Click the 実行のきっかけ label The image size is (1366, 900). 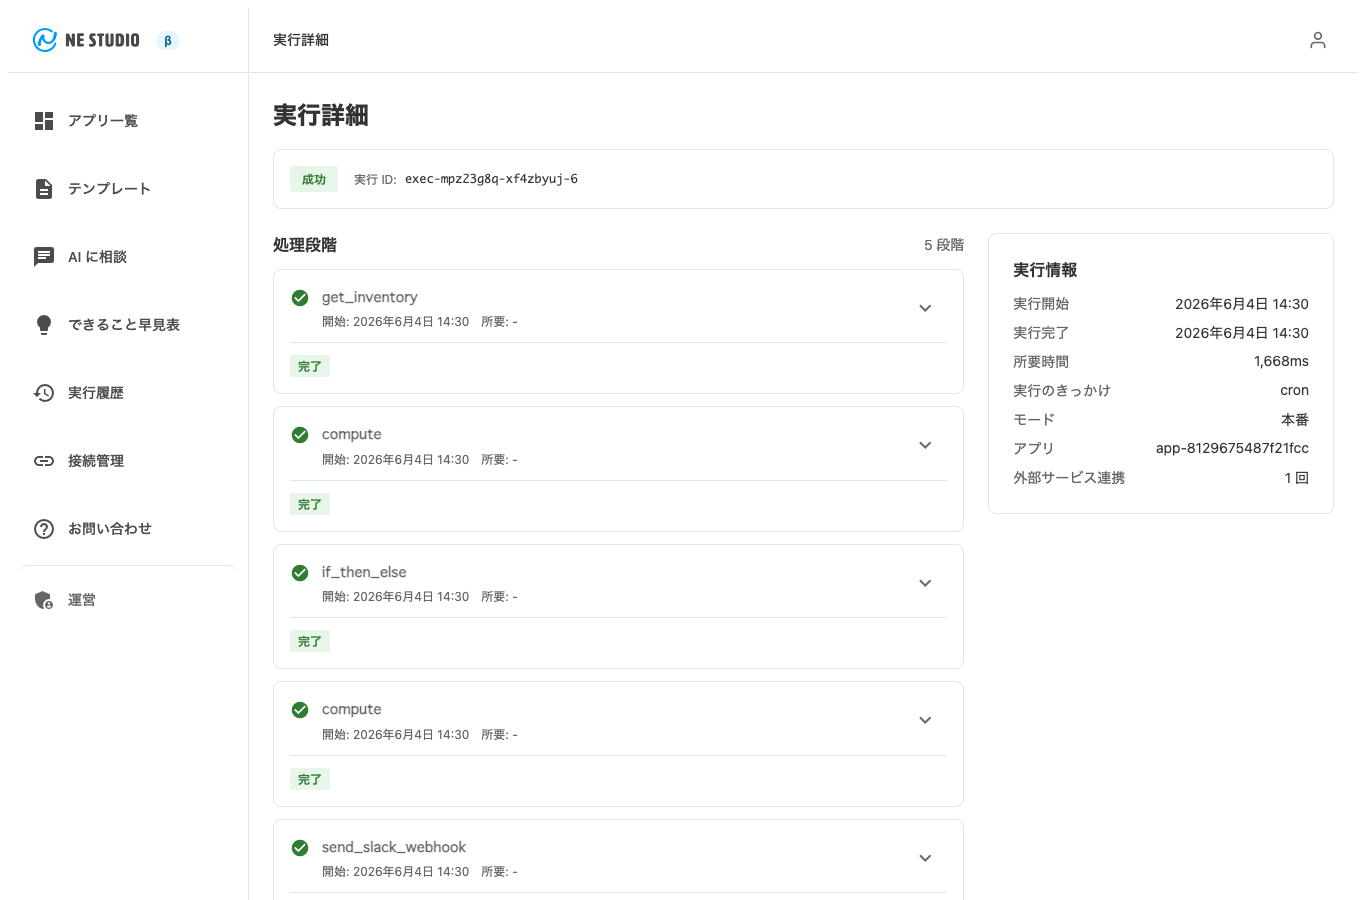(x=1062, y=390)
